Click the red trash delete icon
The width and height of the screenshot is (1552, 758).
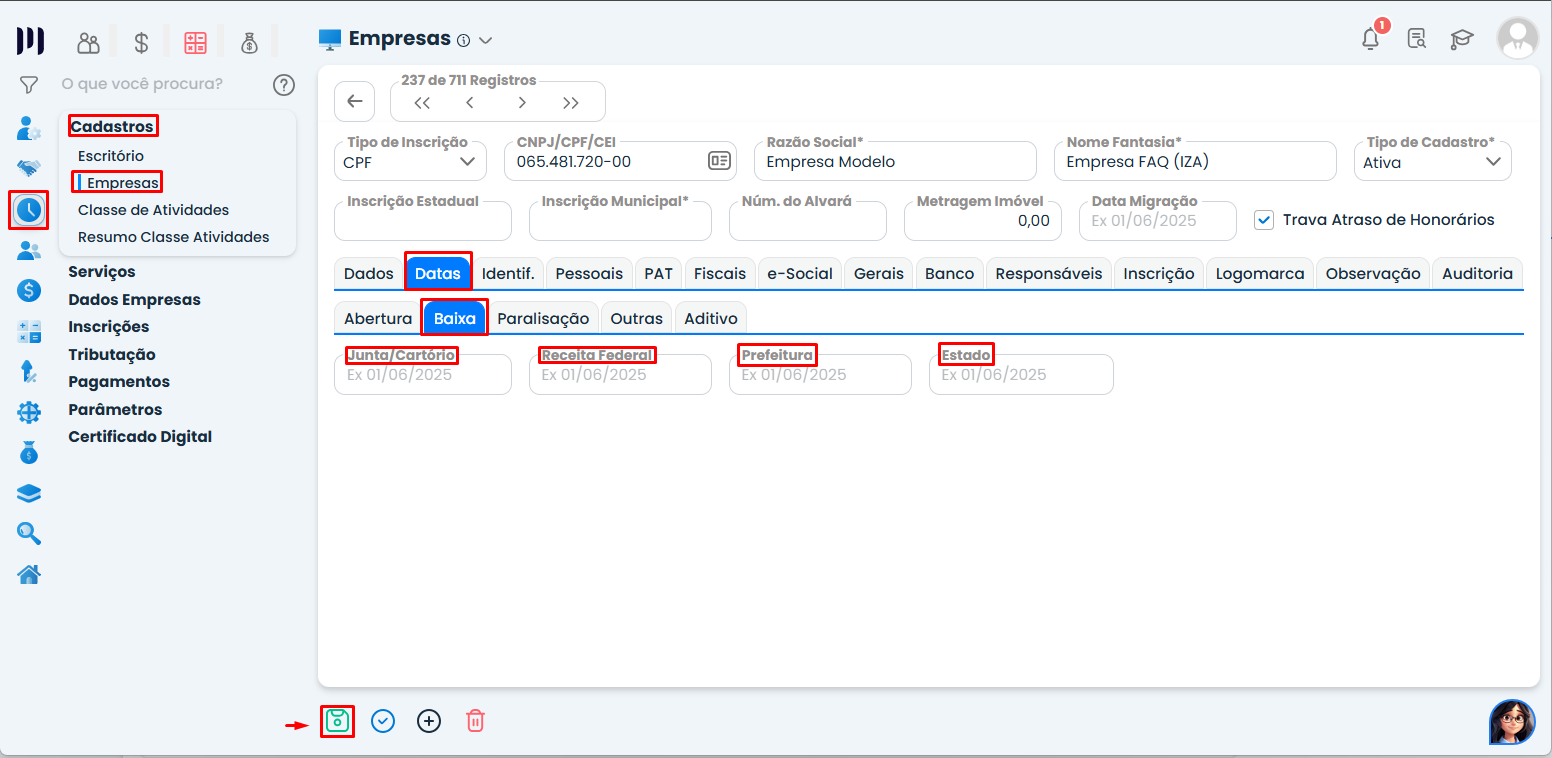[x=476, y=721]
